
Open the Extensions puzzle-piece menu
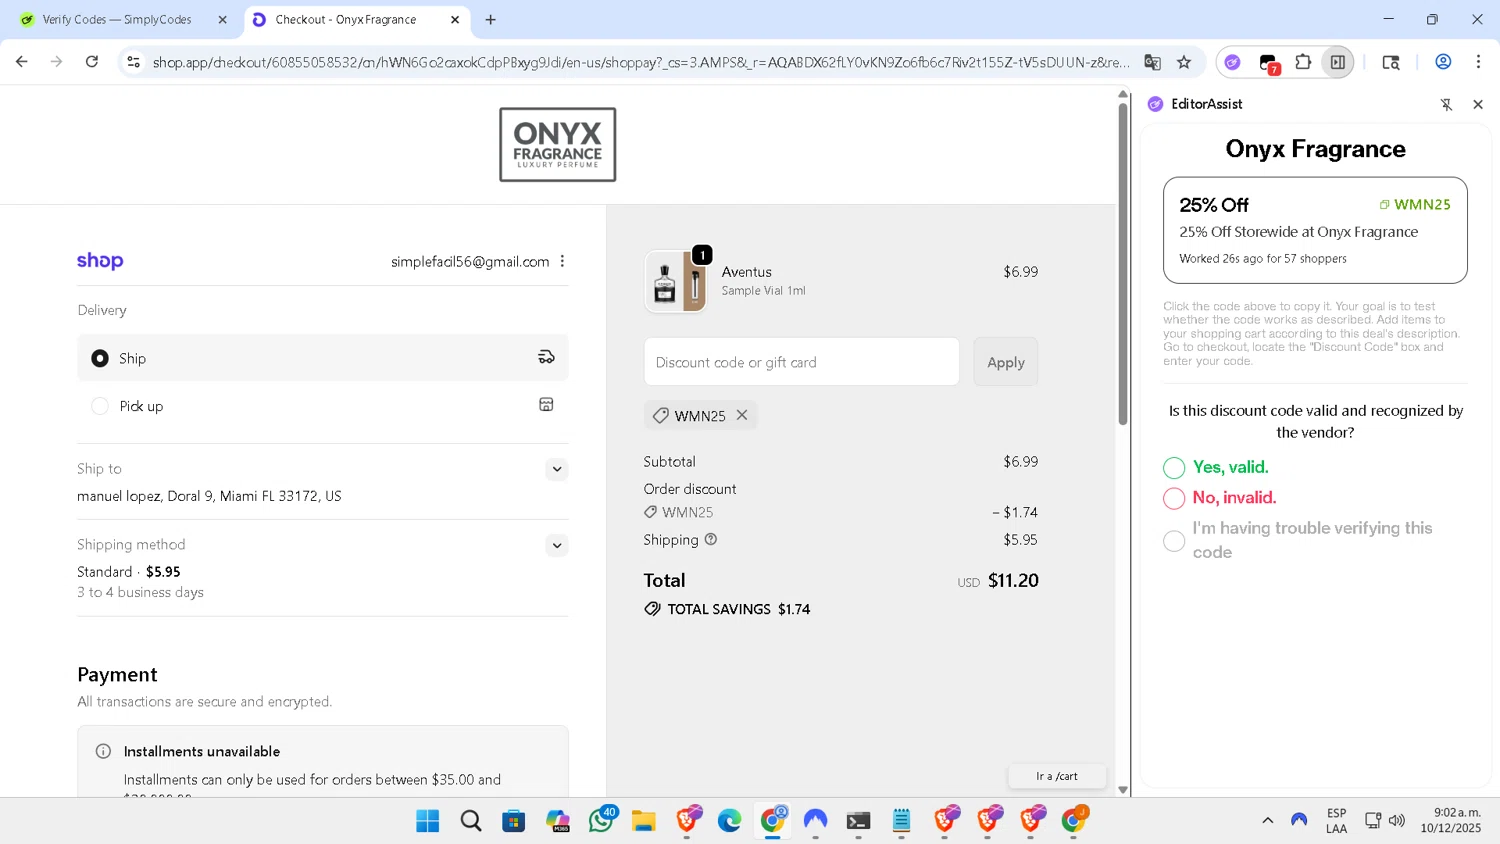click(1303, 62)
